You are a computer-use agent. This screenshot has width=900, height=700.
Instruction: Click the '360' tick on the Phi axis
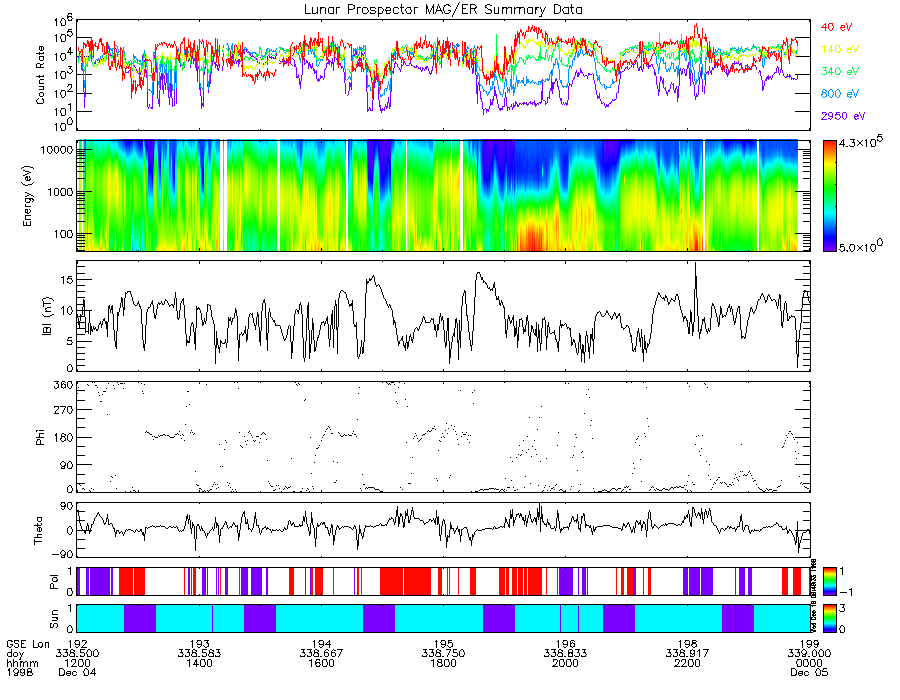coord(64,385)
